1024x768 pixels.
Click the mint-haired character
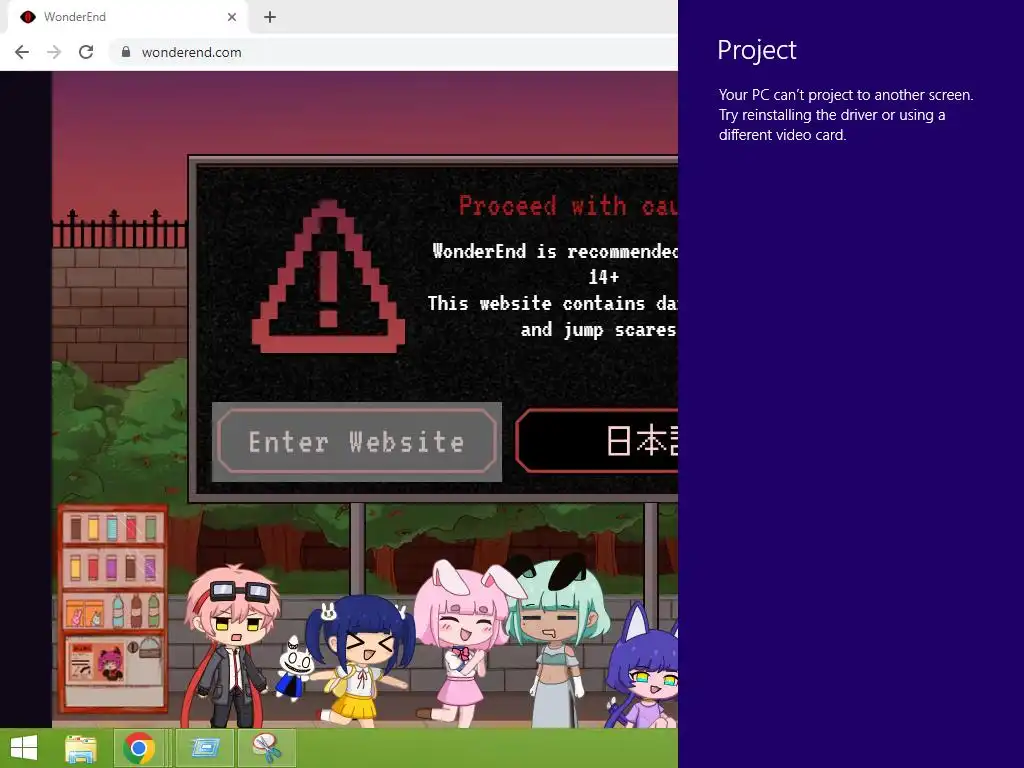556,641
